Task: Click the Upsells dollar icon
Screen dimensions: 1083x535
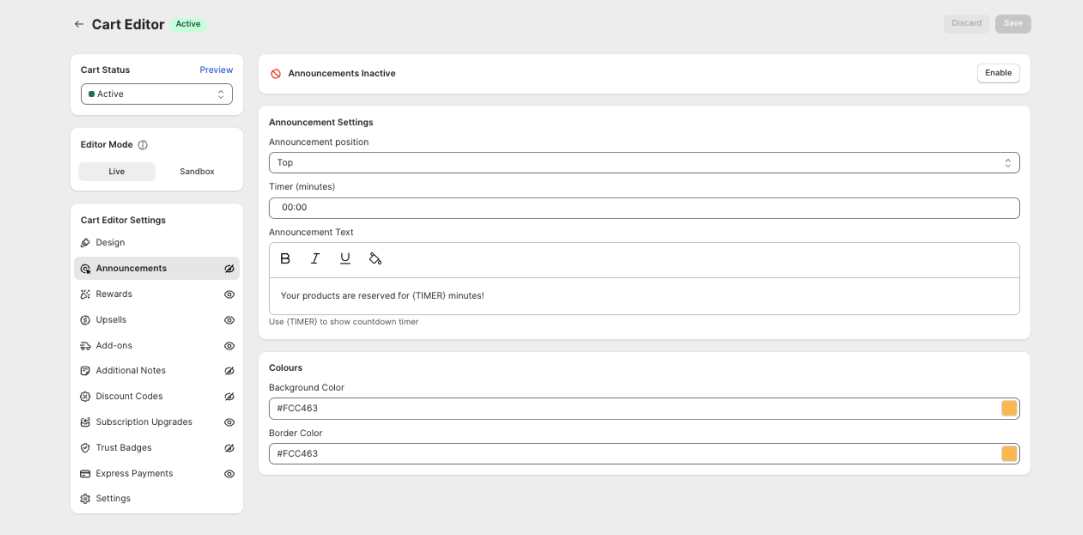Action: [85, 320]
